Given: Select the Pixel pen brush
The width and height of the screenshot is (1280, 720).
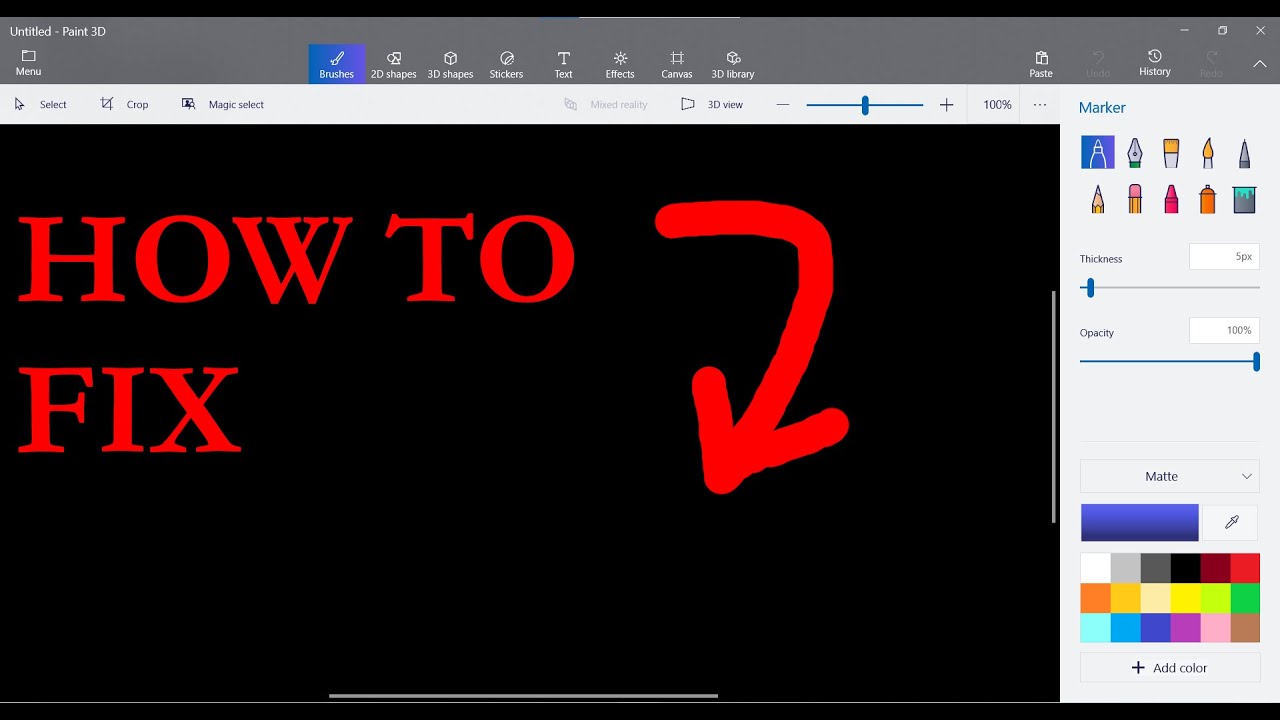Looking at the screenshot, I should pyautogui.click(x=1244, y=152).
